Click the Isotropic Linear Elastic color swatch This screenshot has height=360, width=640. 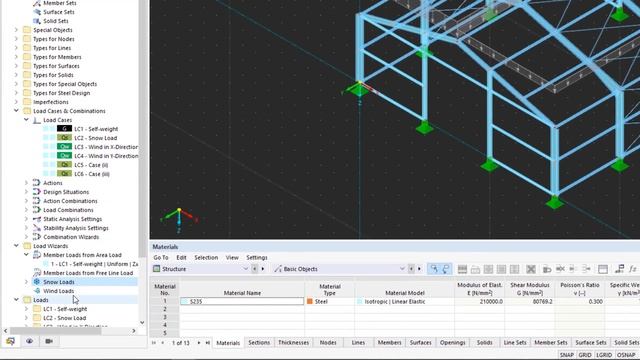coord(360,302)
